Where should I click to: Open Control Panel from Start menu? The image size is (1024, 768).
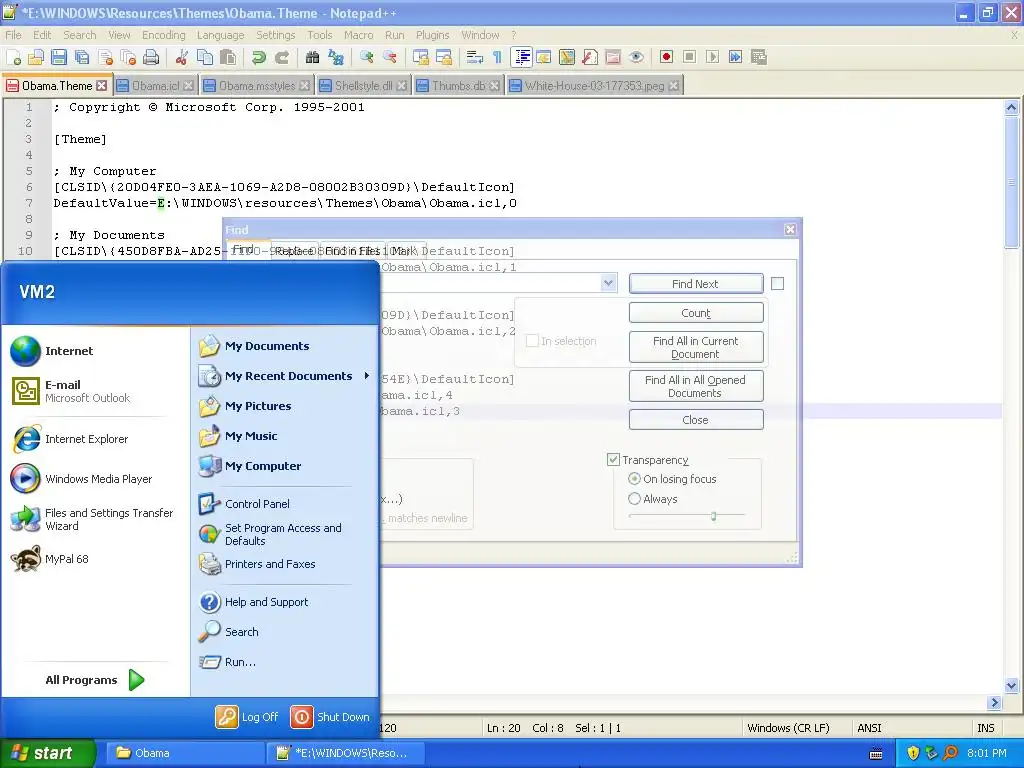[x=244, y=504]
